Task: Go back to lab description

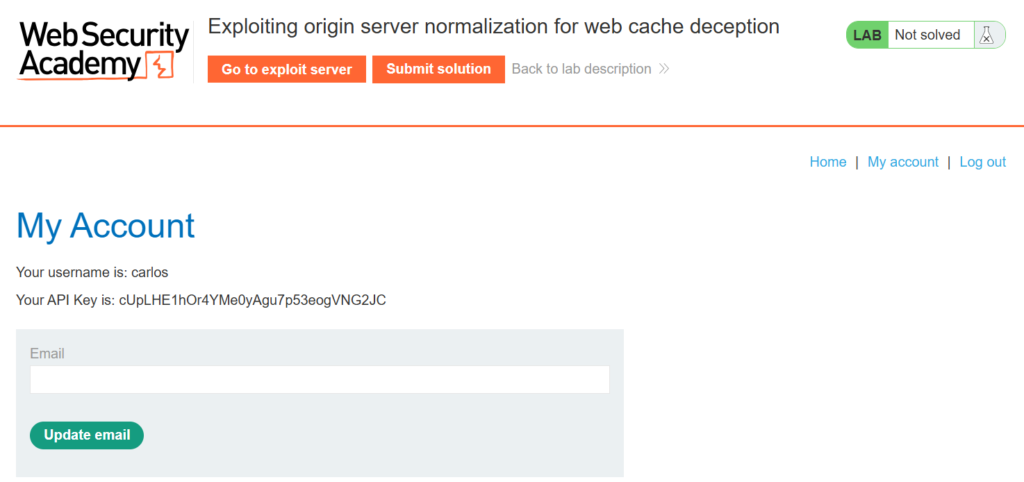Action: tap(581, 69)
